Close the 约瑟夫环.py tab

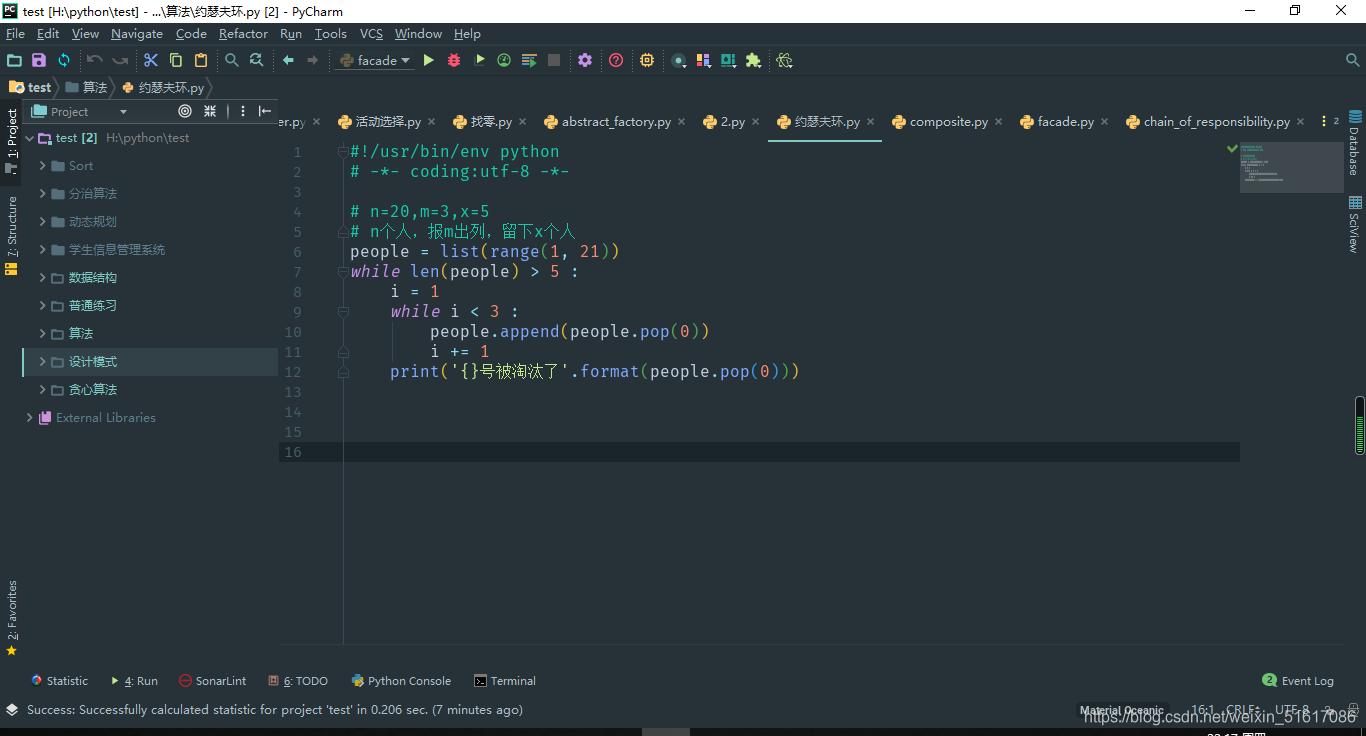pos(871,122)
